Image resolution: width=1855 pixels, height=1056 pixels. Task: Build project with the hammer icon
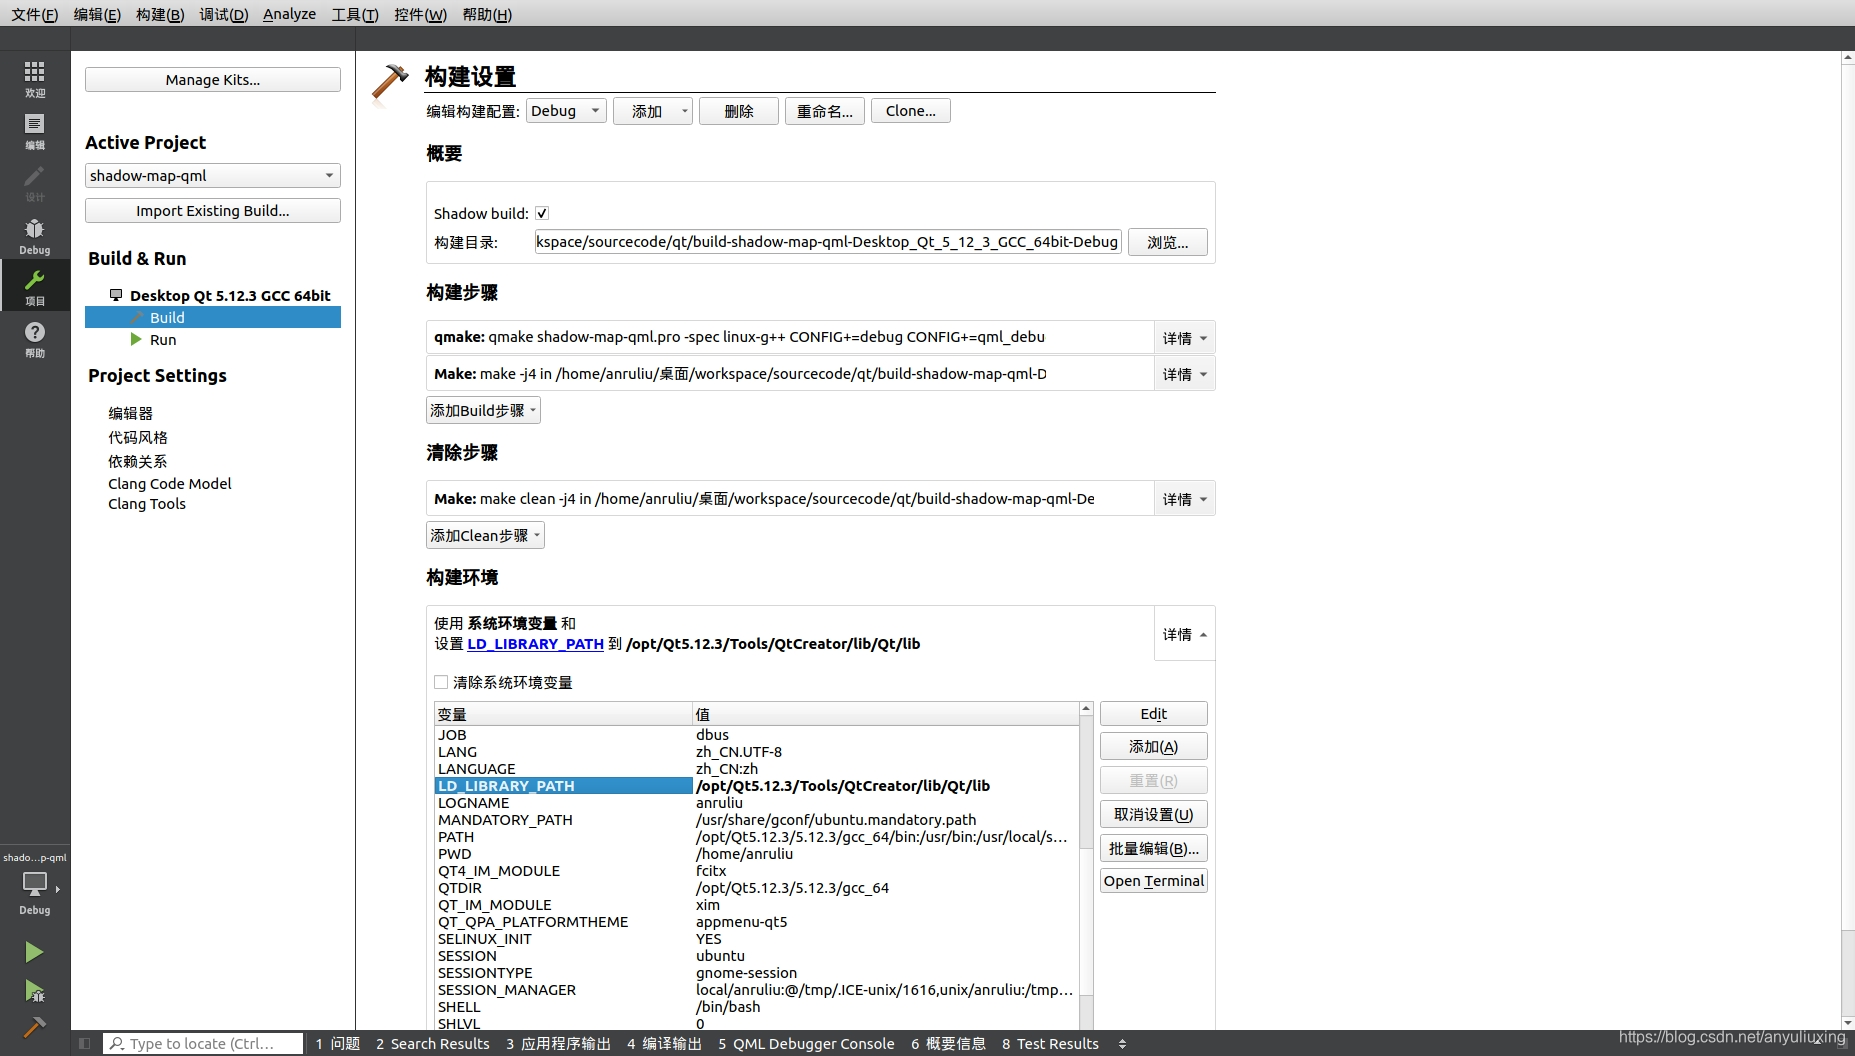pos(34,1026)
